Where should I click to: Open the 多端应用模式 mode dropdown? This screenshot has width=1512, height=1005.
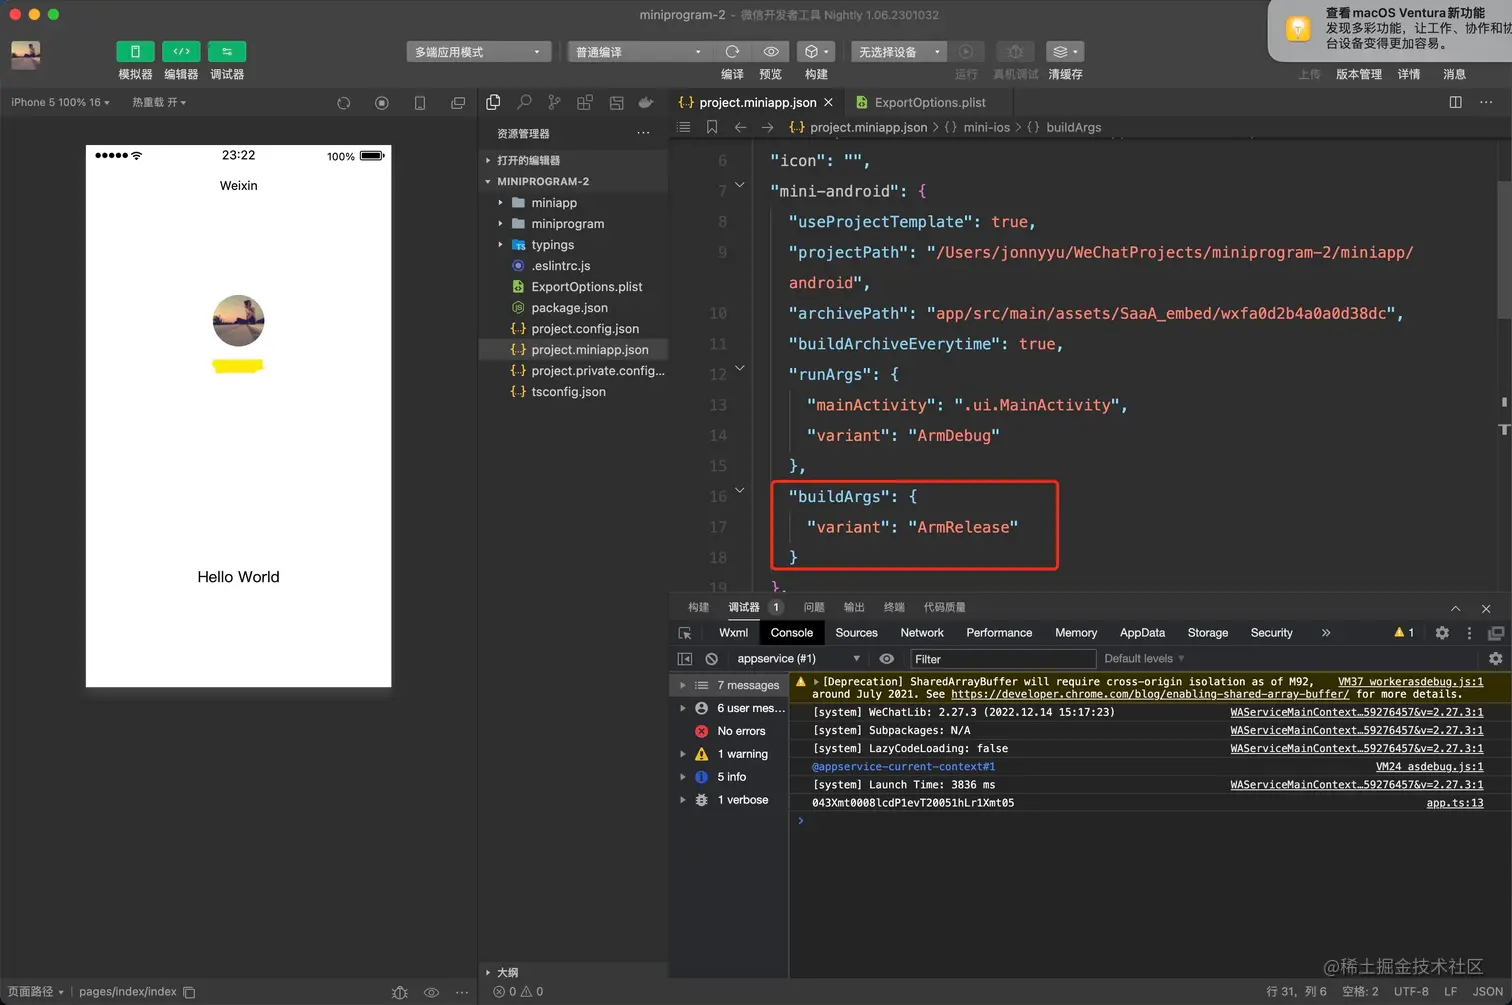click(x=478, y=52)
